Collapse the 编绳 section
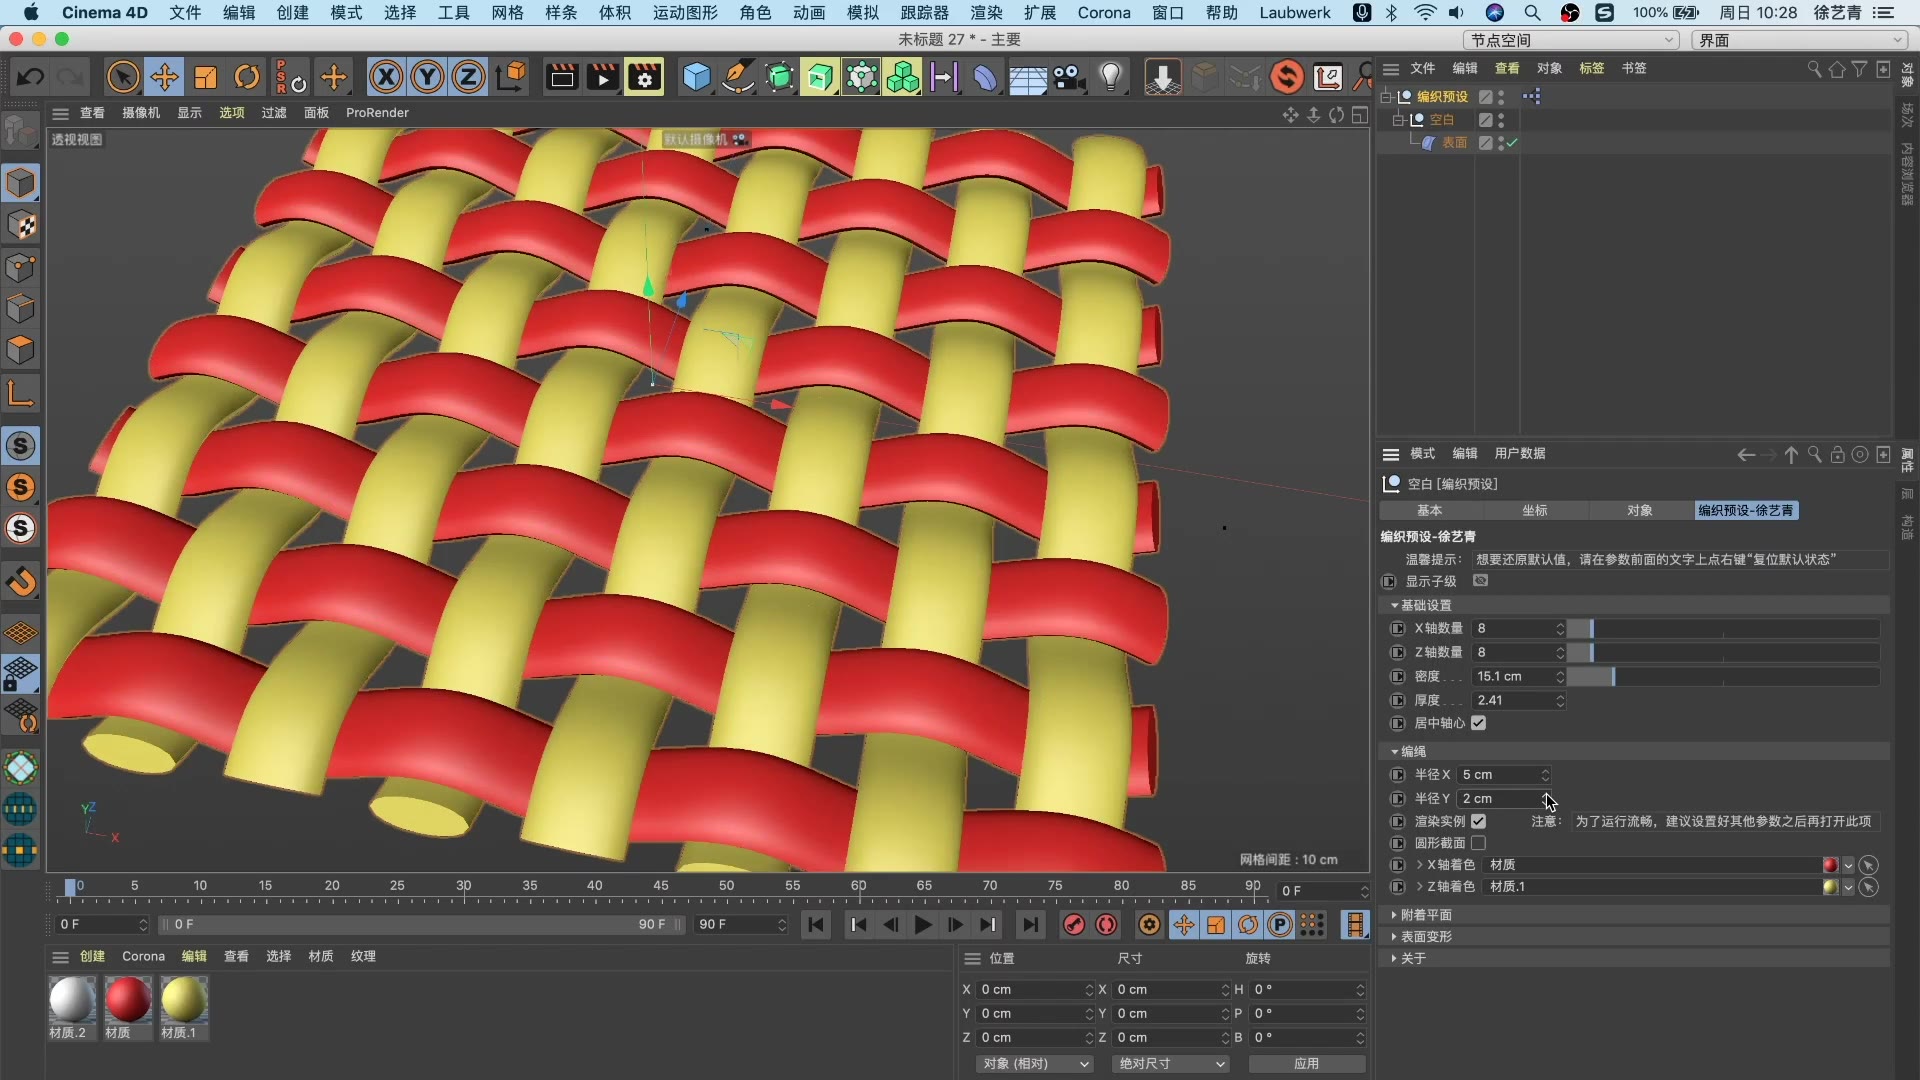This screenshot has width=1920, height=1080. click(1396, 751)
